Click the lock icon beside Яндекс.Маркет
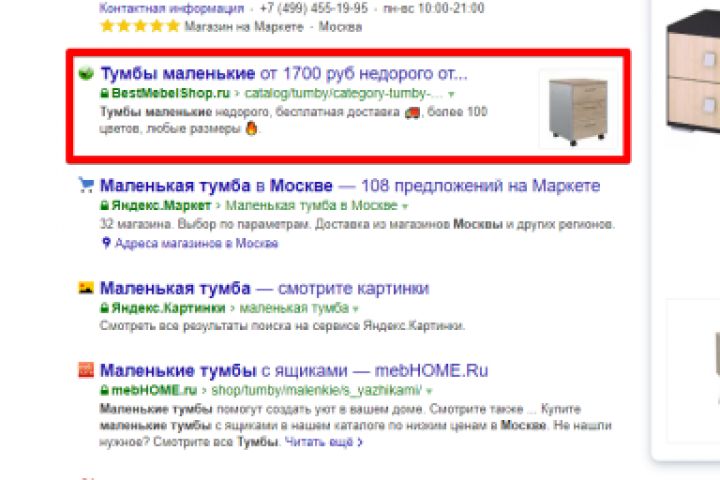This screenshot has width=720, height=480. click(105, 205)
